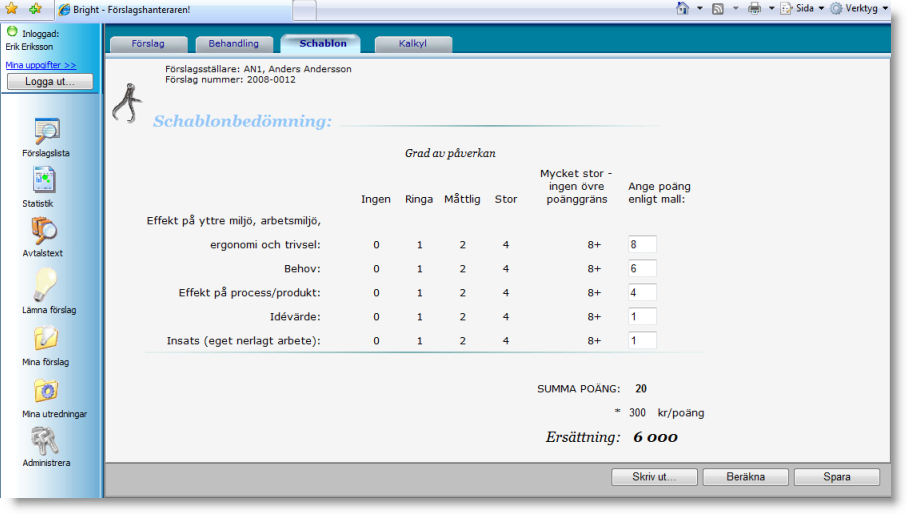Viewport: 907px width, 514px height.
Task: Open the Administrera keys icon
Action: pos(45,441)
